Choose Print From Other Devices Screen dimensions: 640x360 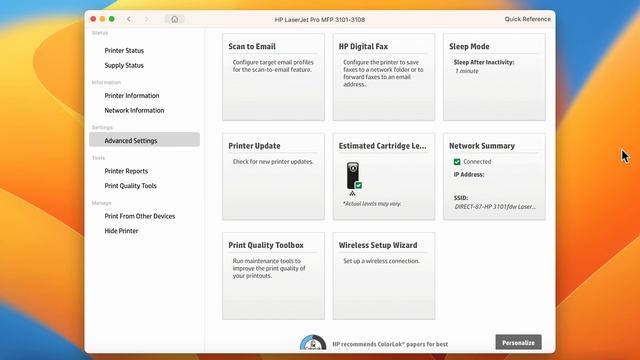tap(140, 216)
